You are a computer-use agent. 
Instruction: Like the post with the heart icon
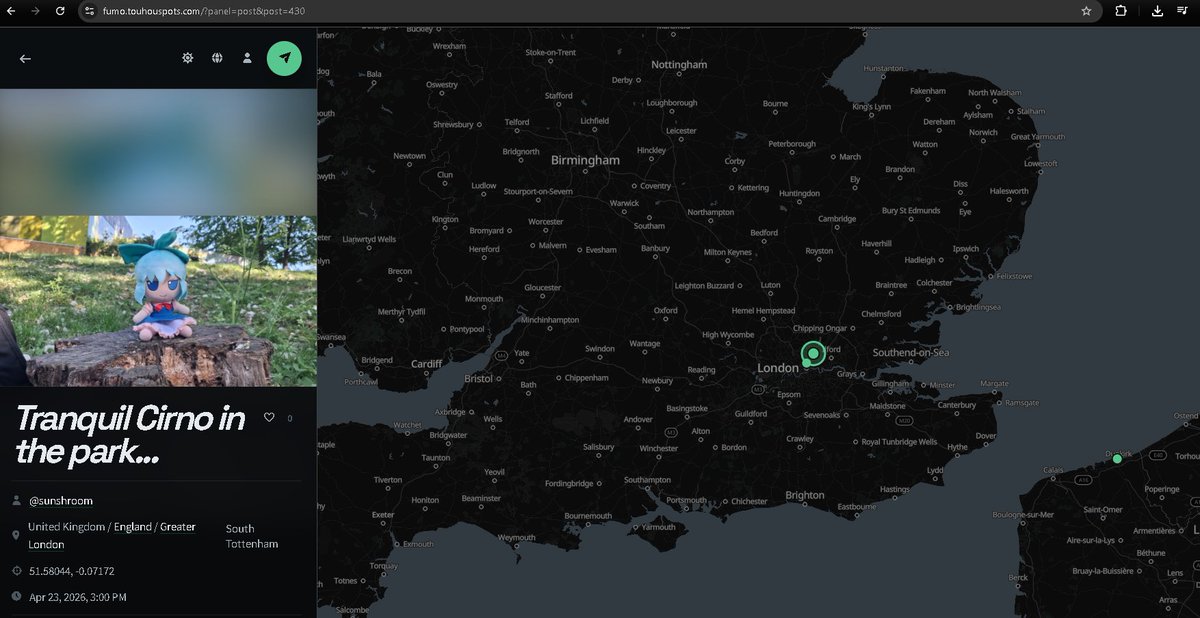click(269, 417)
